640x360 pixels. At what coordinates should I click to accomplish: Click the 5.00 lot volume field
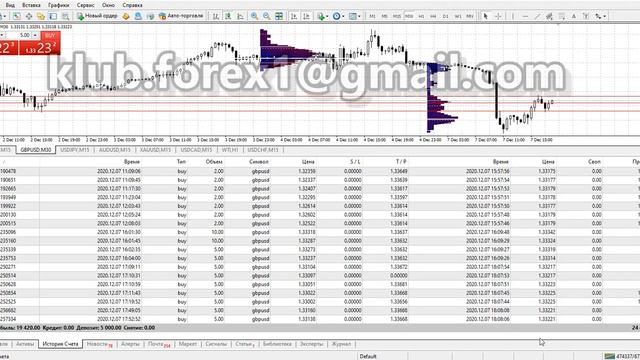coord(19,36)
